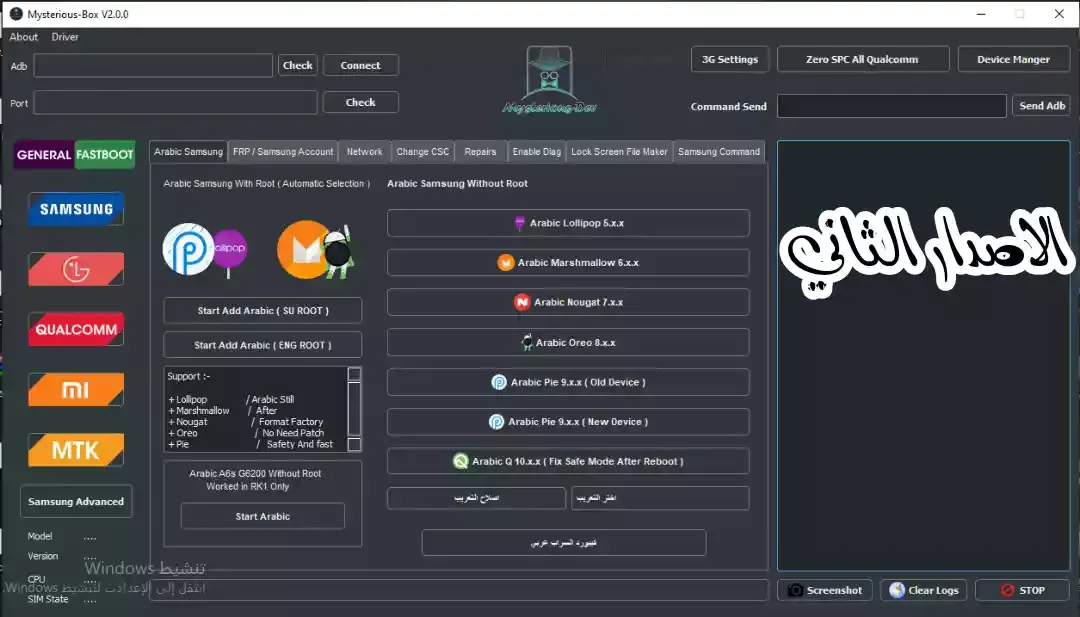
Task: Open the Repairs tab
Action: [x=480, y=151]
